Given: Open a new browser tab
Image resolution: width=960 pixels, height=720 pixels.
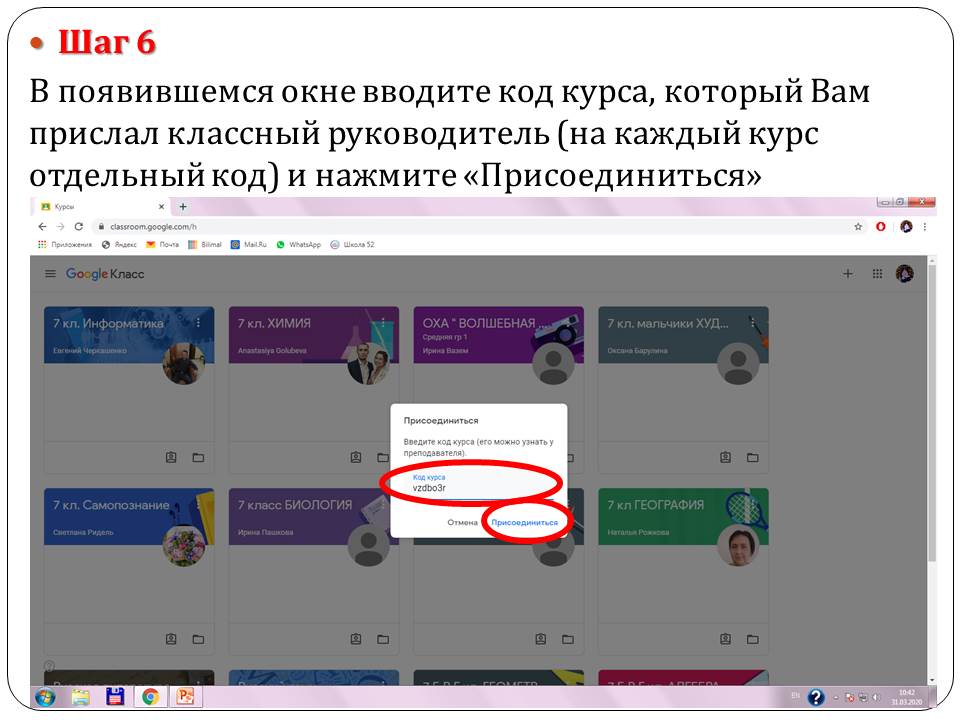Looking at the screenshot, I should tap(183, 206).
